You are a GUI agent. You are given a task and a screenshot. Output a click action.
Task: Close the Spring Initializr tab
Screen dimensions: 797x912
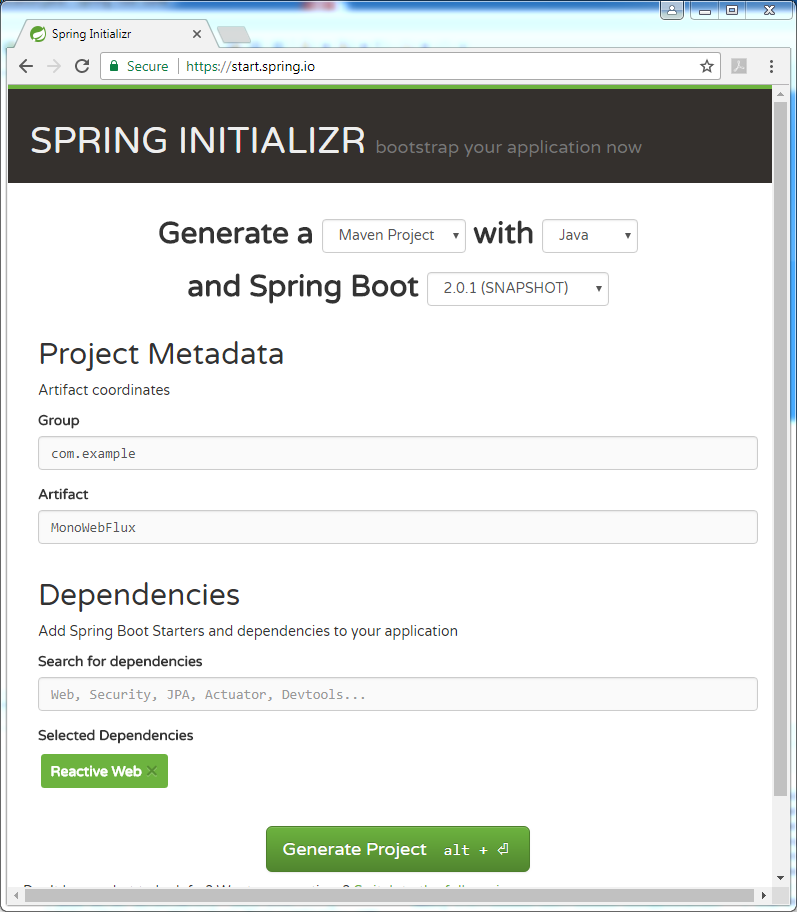197,34
